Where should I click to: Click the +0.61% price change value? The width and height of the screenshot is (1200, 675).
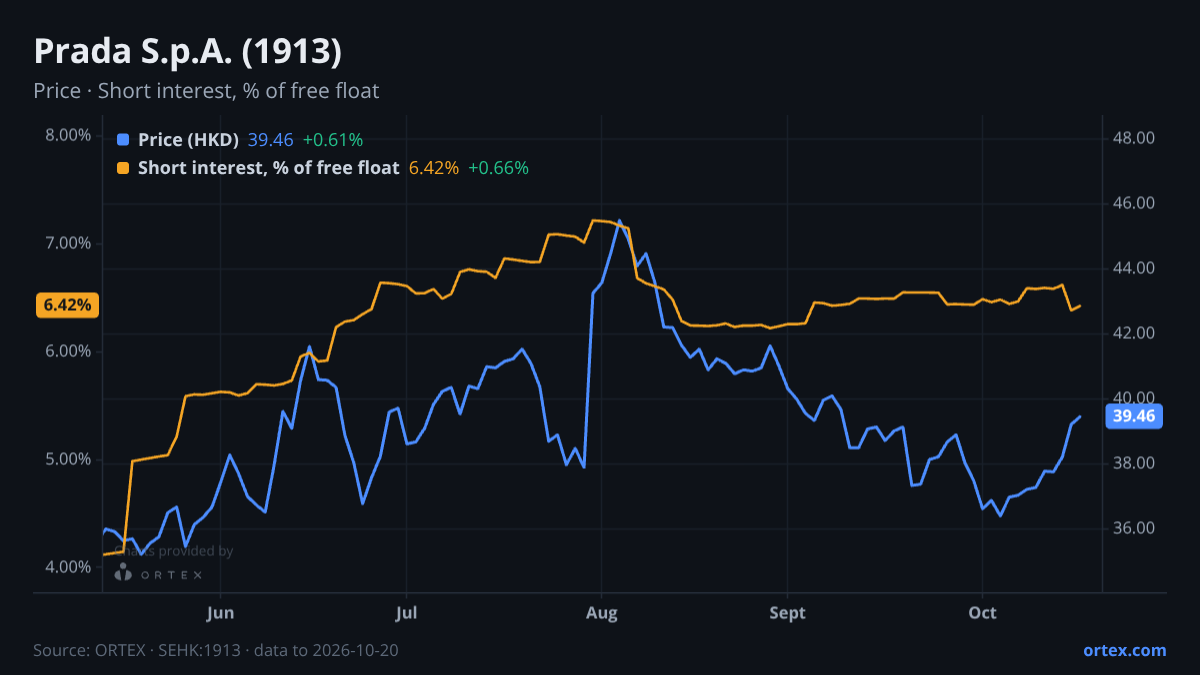click(x=332, y=140)
